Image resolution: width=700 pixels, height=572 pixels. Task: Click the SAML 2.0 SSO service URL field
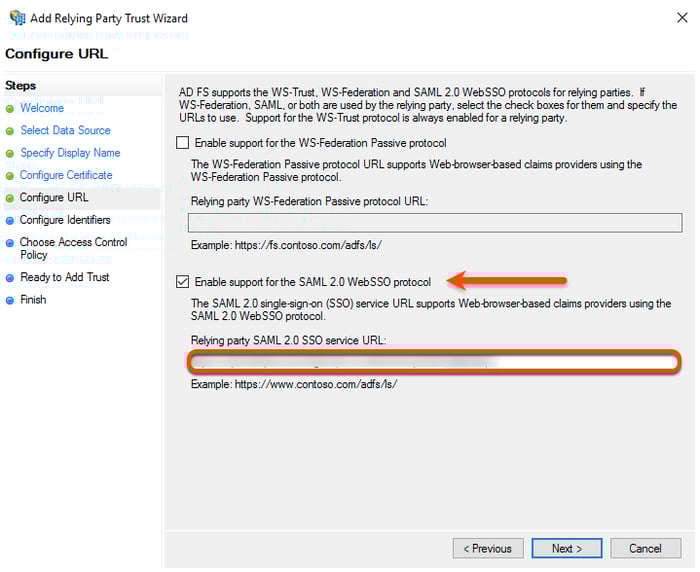[x=435, y=362]
